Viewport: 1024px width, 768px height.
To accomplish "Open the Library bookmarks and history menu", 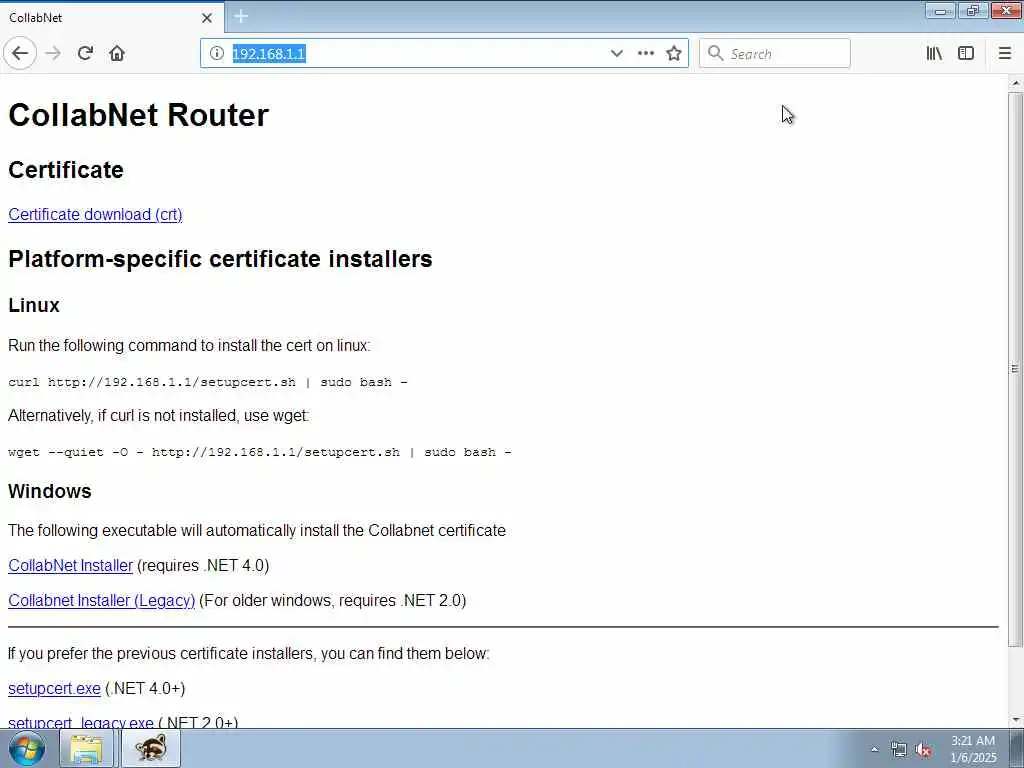I will click(934, 54).
